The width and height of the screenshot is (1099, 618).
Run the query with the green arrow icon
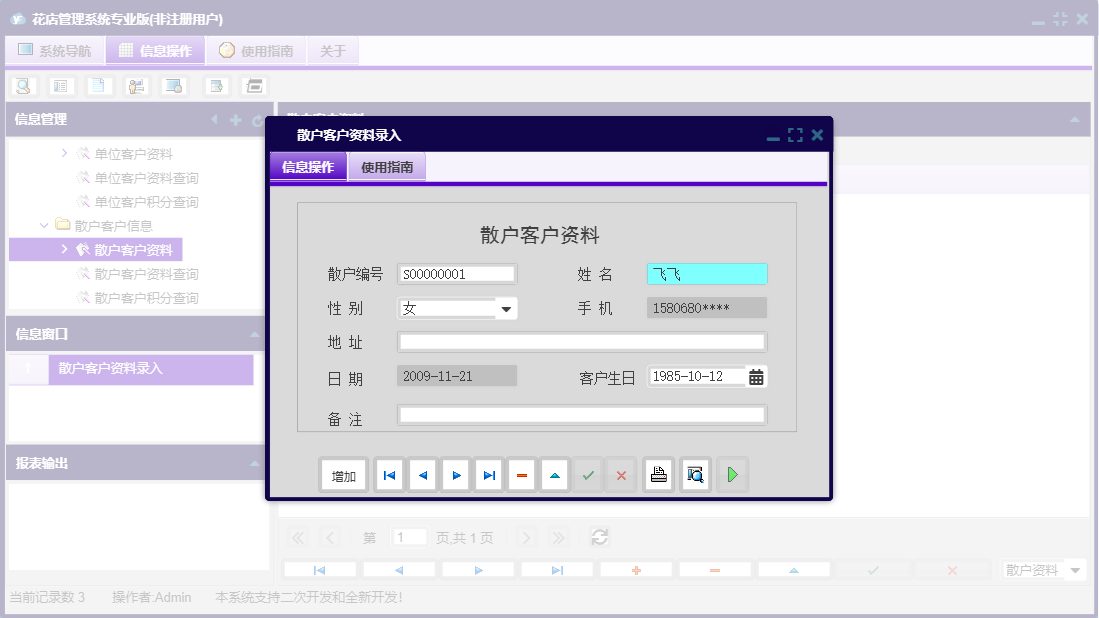click(732, 474)
